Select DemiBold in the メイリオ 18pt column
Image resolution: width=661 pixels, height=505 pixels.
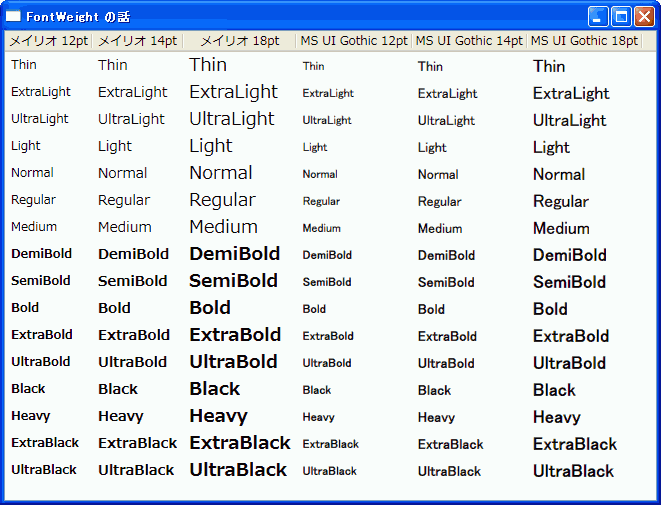[x=234, y=254]
